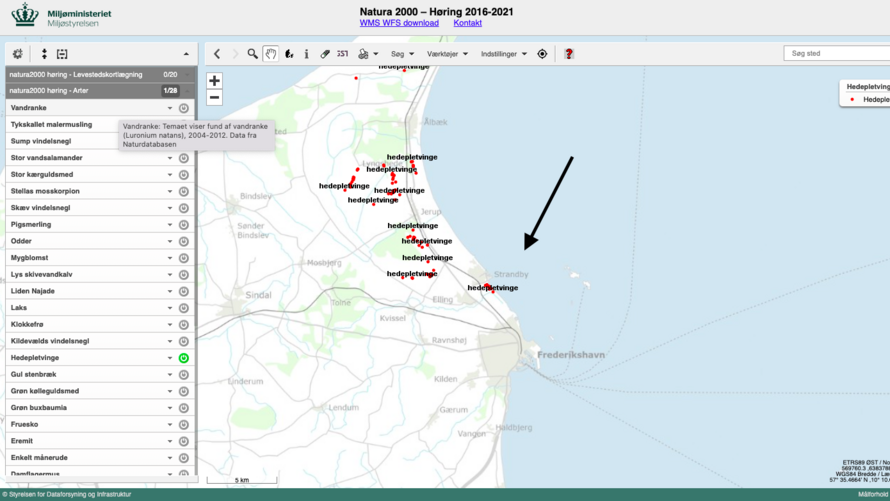The width and height of the screenshot is (890, 501).
Task: Open the red question mark help
Action: coord(569,54)
